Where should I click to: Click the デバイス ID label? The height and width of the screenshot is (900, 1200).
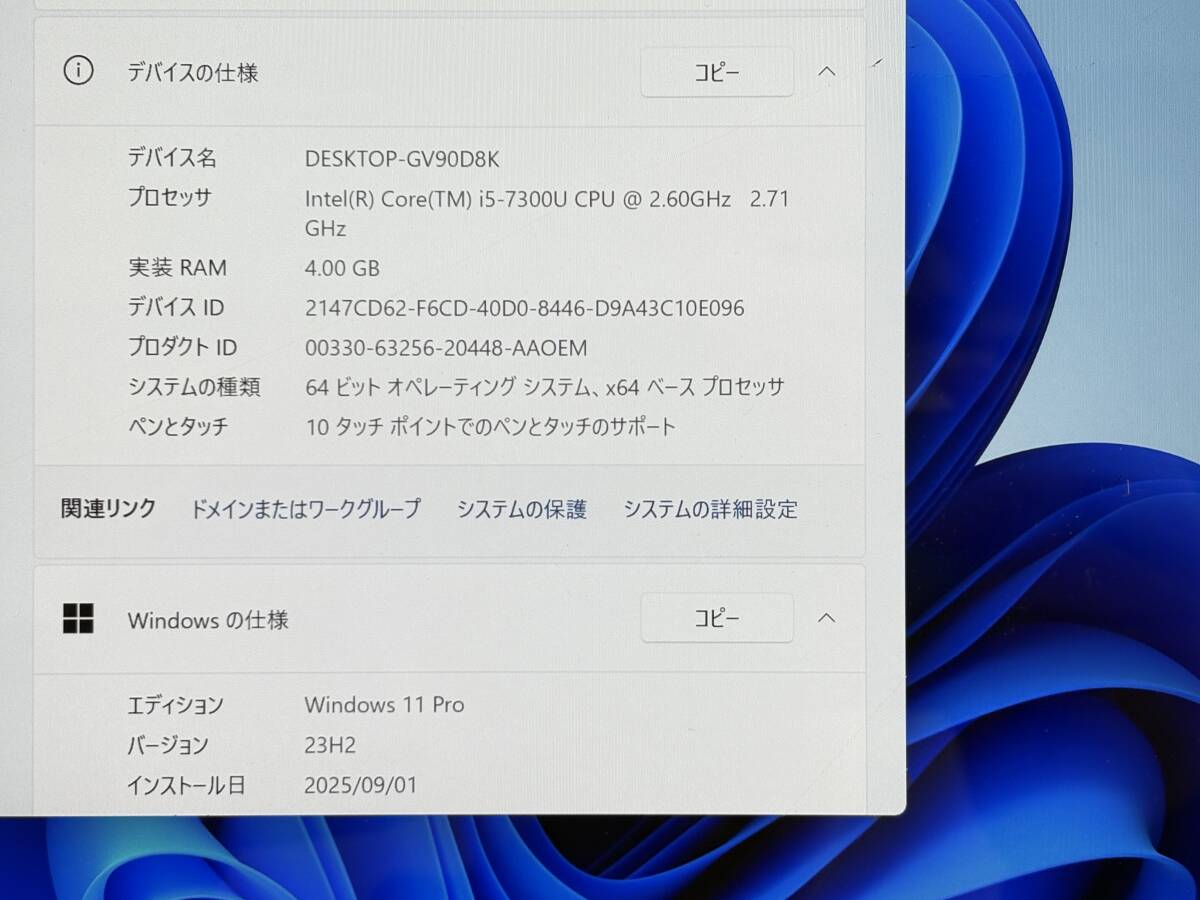click(176, 307)
